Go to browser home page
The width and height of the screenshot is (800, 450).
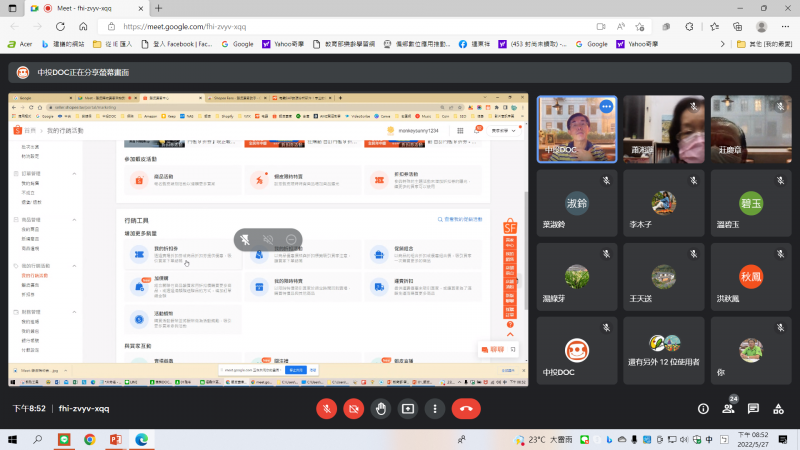click(x=83, y=27)
